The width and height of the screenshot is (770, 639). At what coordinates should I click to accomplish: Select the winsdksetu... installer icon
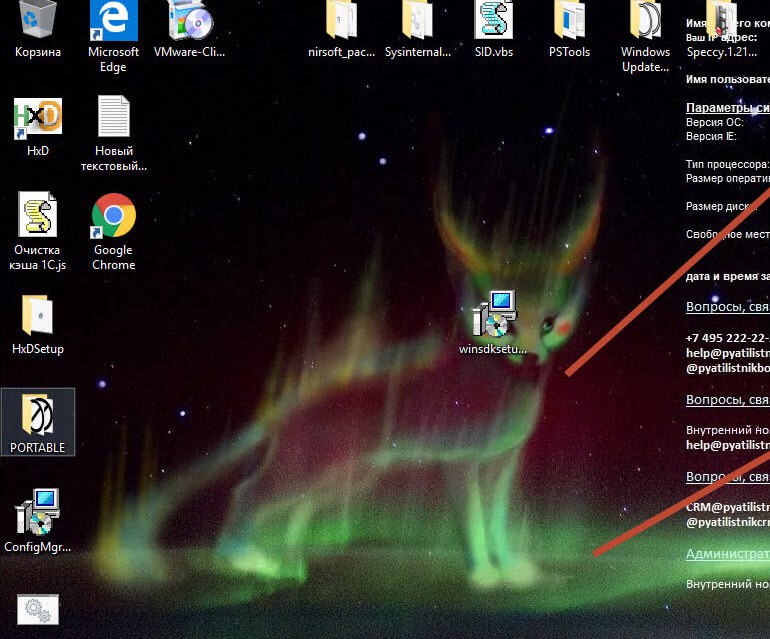pyautogui.click(x=493, y=323)
